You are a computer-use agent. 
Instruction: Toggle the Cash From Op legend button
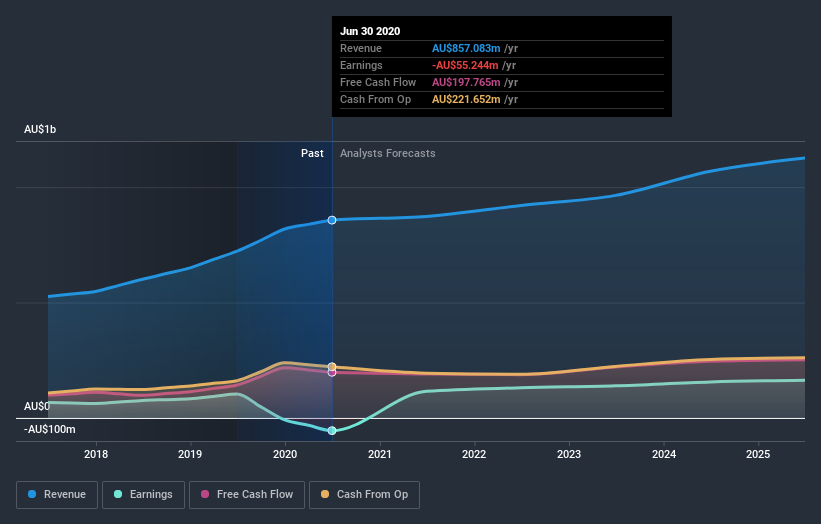point(364,495)
